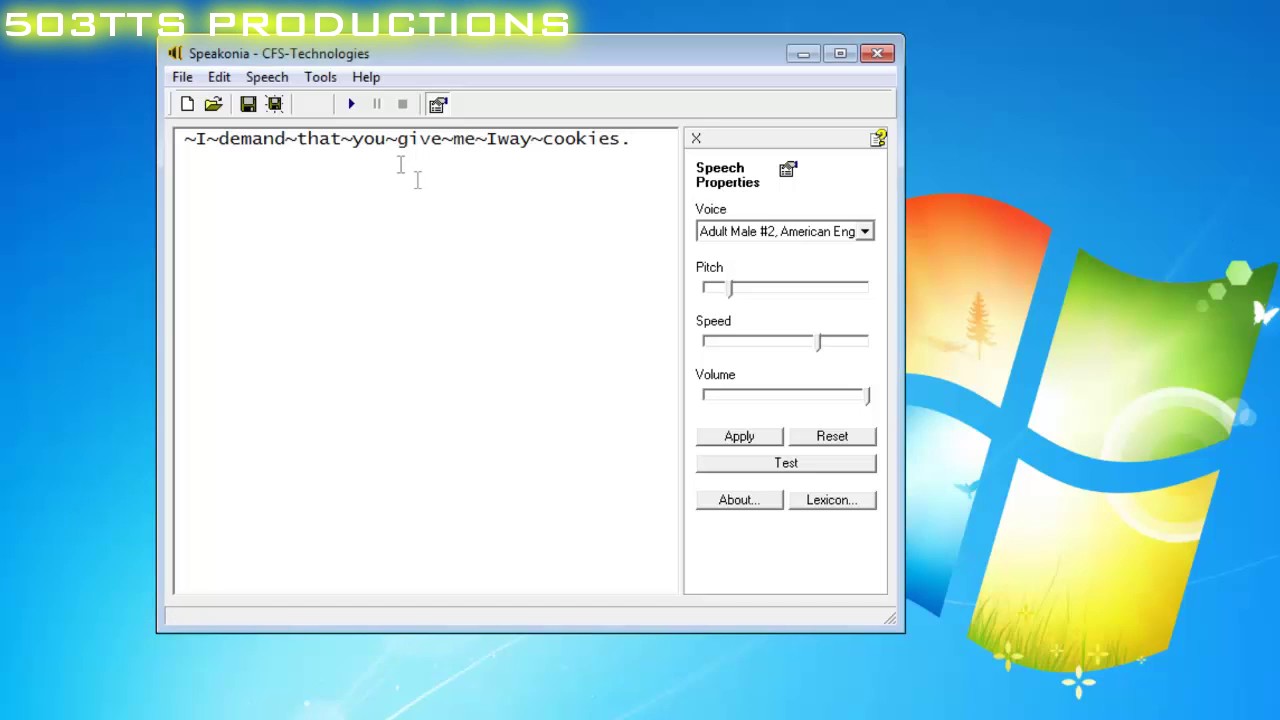Open the Help menu

[x=366, y=77]
